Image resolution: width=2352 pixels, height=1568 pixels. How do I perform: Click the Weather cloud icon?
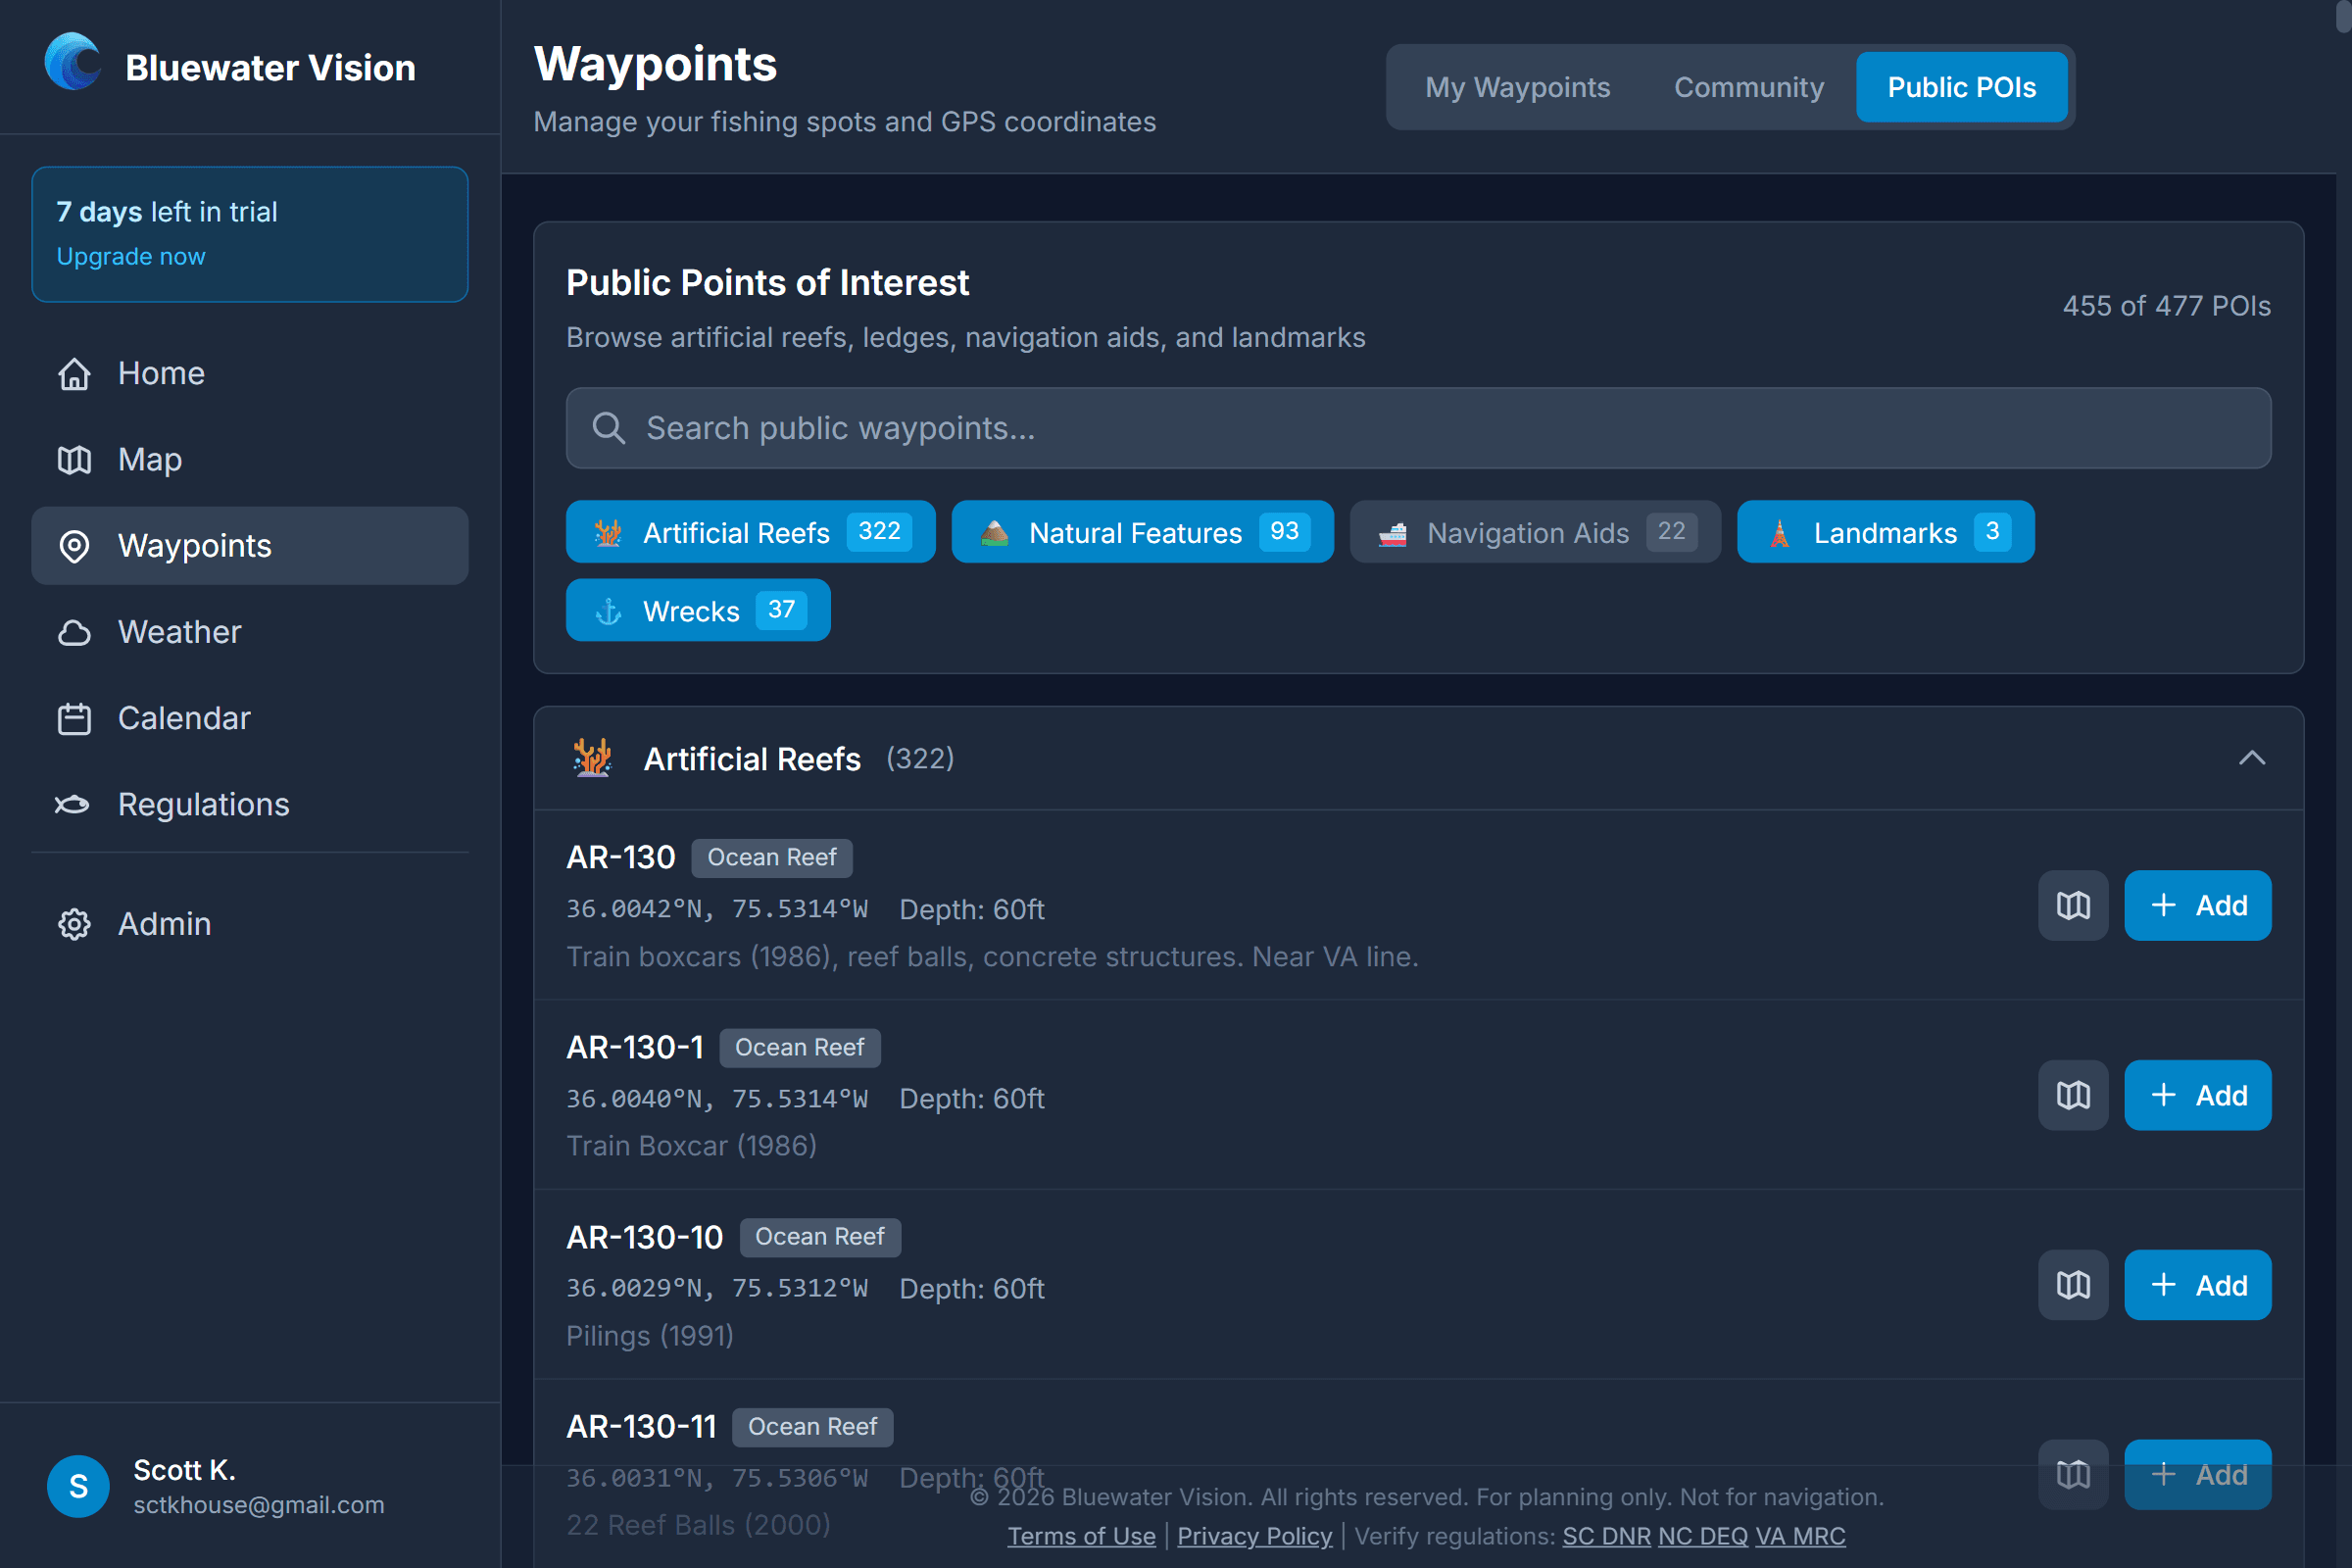click(x=74, y=632)
